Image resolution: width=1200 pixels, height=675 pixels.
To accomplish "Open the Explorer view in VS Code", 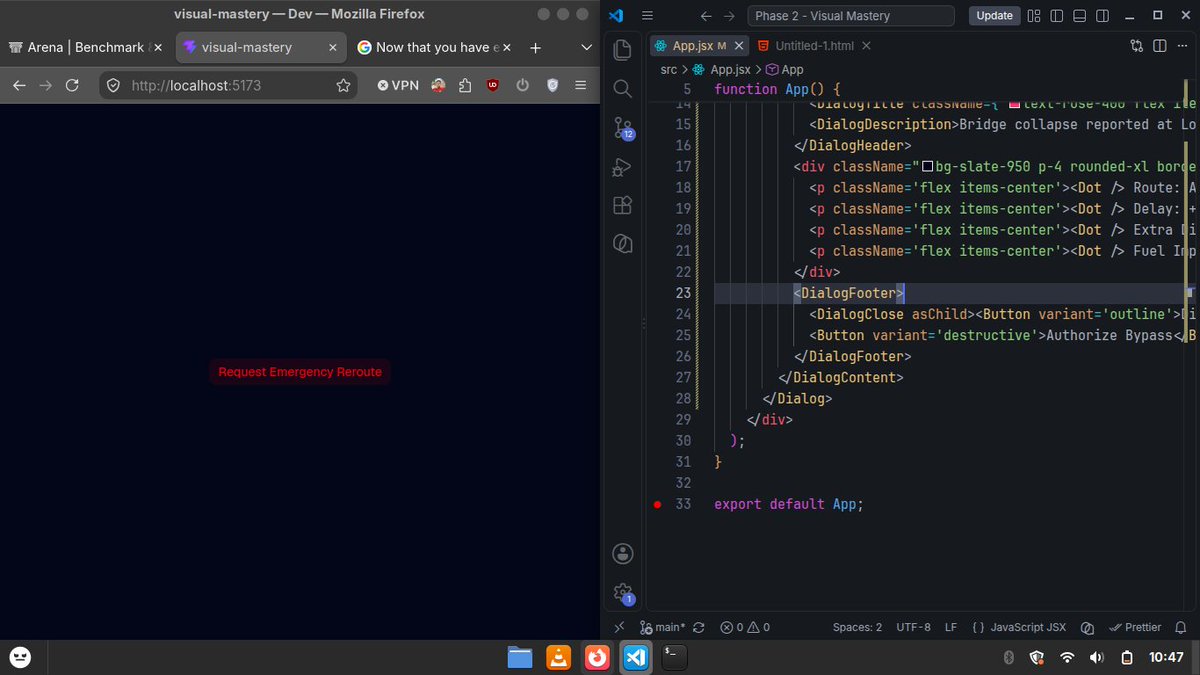I will click(622, 49).
